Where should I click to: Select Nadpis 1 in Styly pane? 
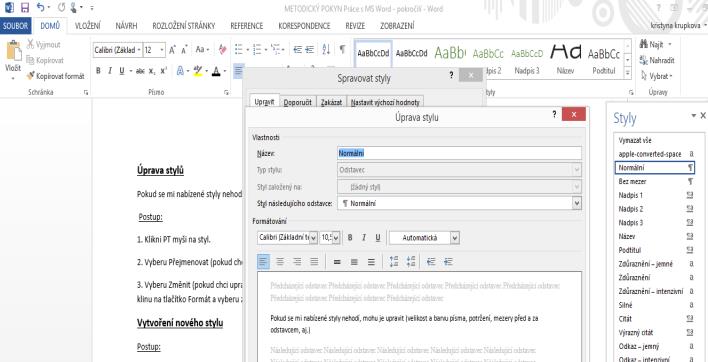[654, 195]
